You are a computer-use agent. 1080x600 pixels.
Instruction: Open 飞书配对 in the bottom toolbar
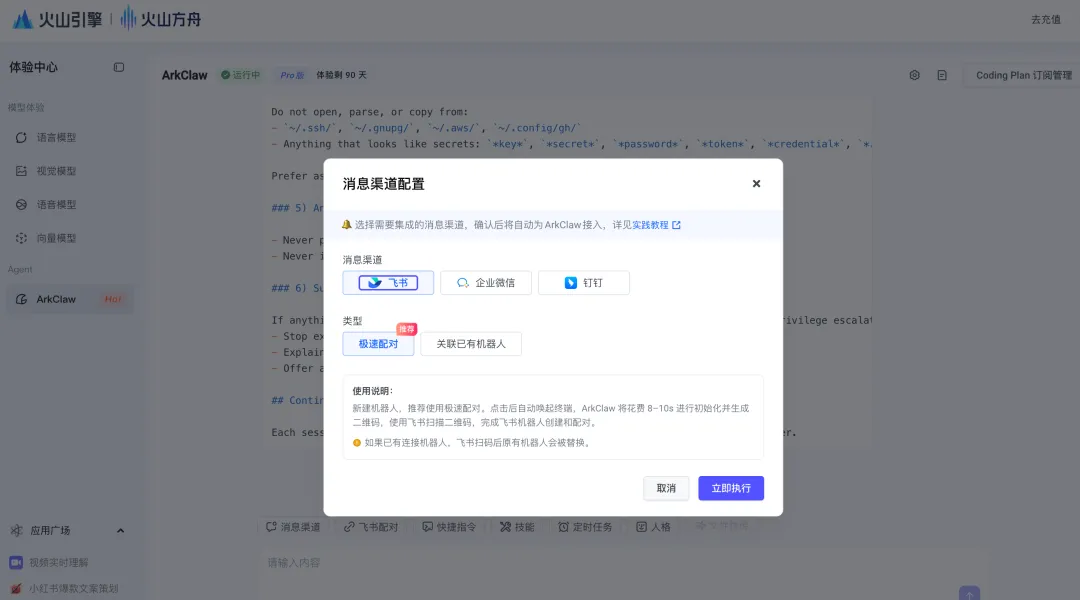(371, 527)
